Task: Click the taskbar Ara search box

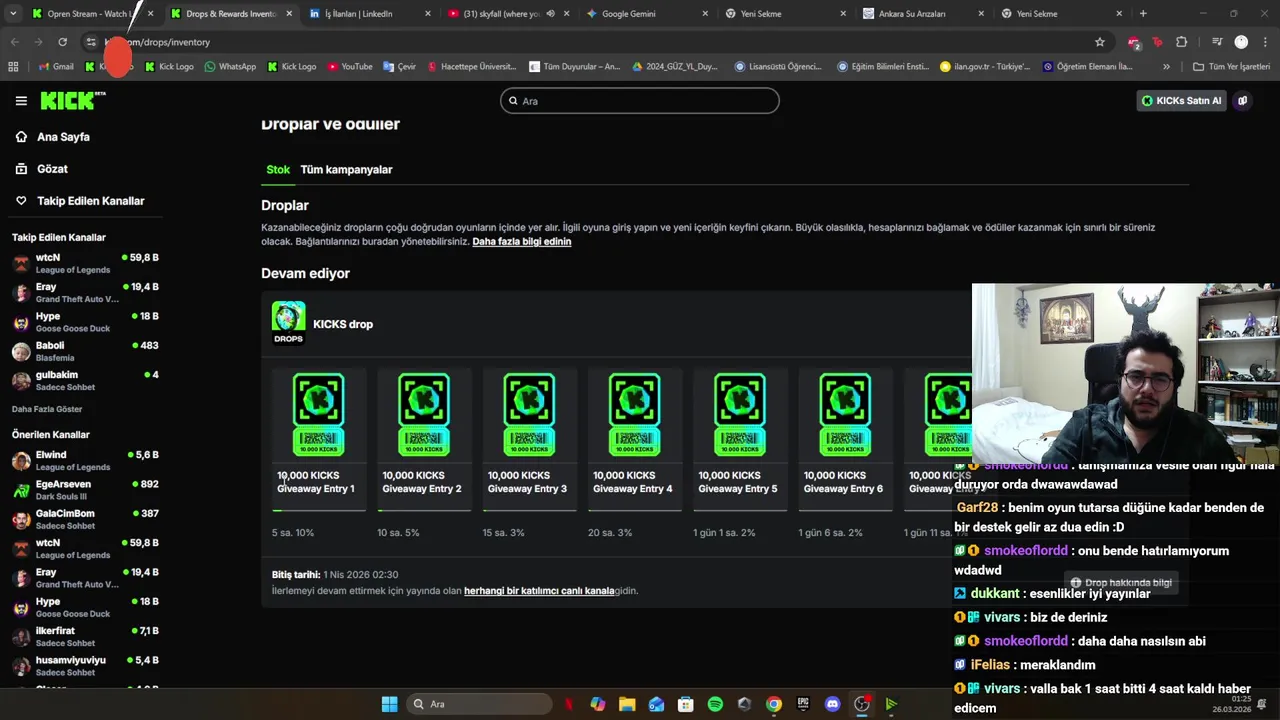Action: 480,704
